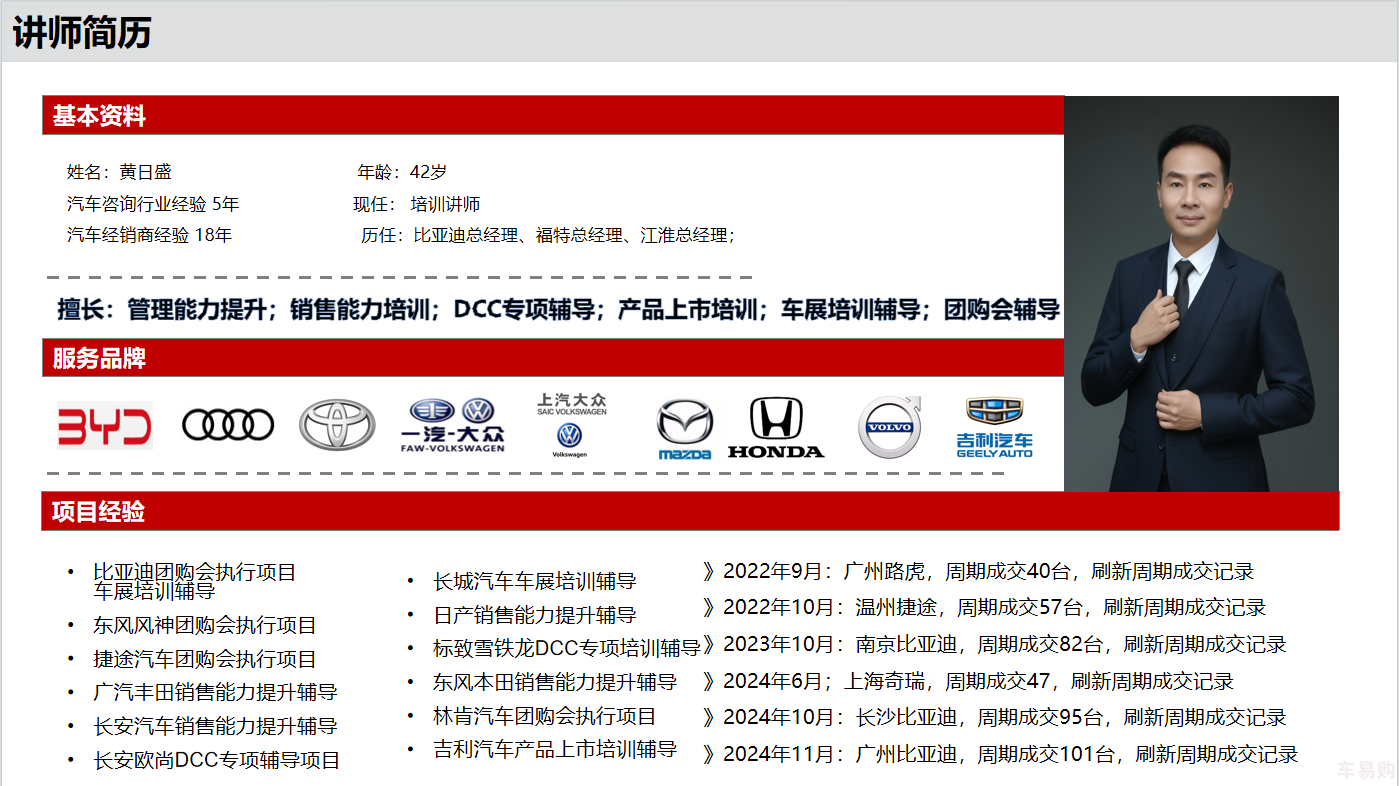The height and width of the screenshot is (786, 1399).
Task: Click the Honda logo
Action: [776, 427]
